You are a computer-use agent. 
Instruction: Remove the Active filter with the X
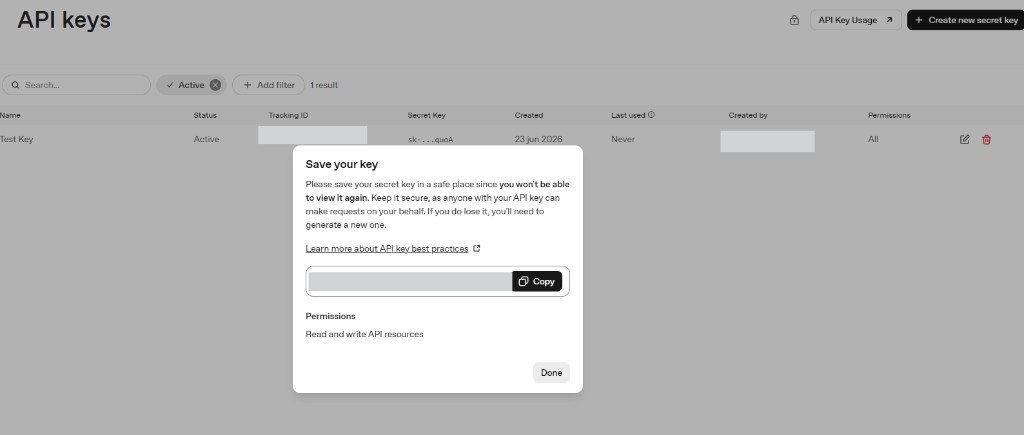[x=215, y=85]
